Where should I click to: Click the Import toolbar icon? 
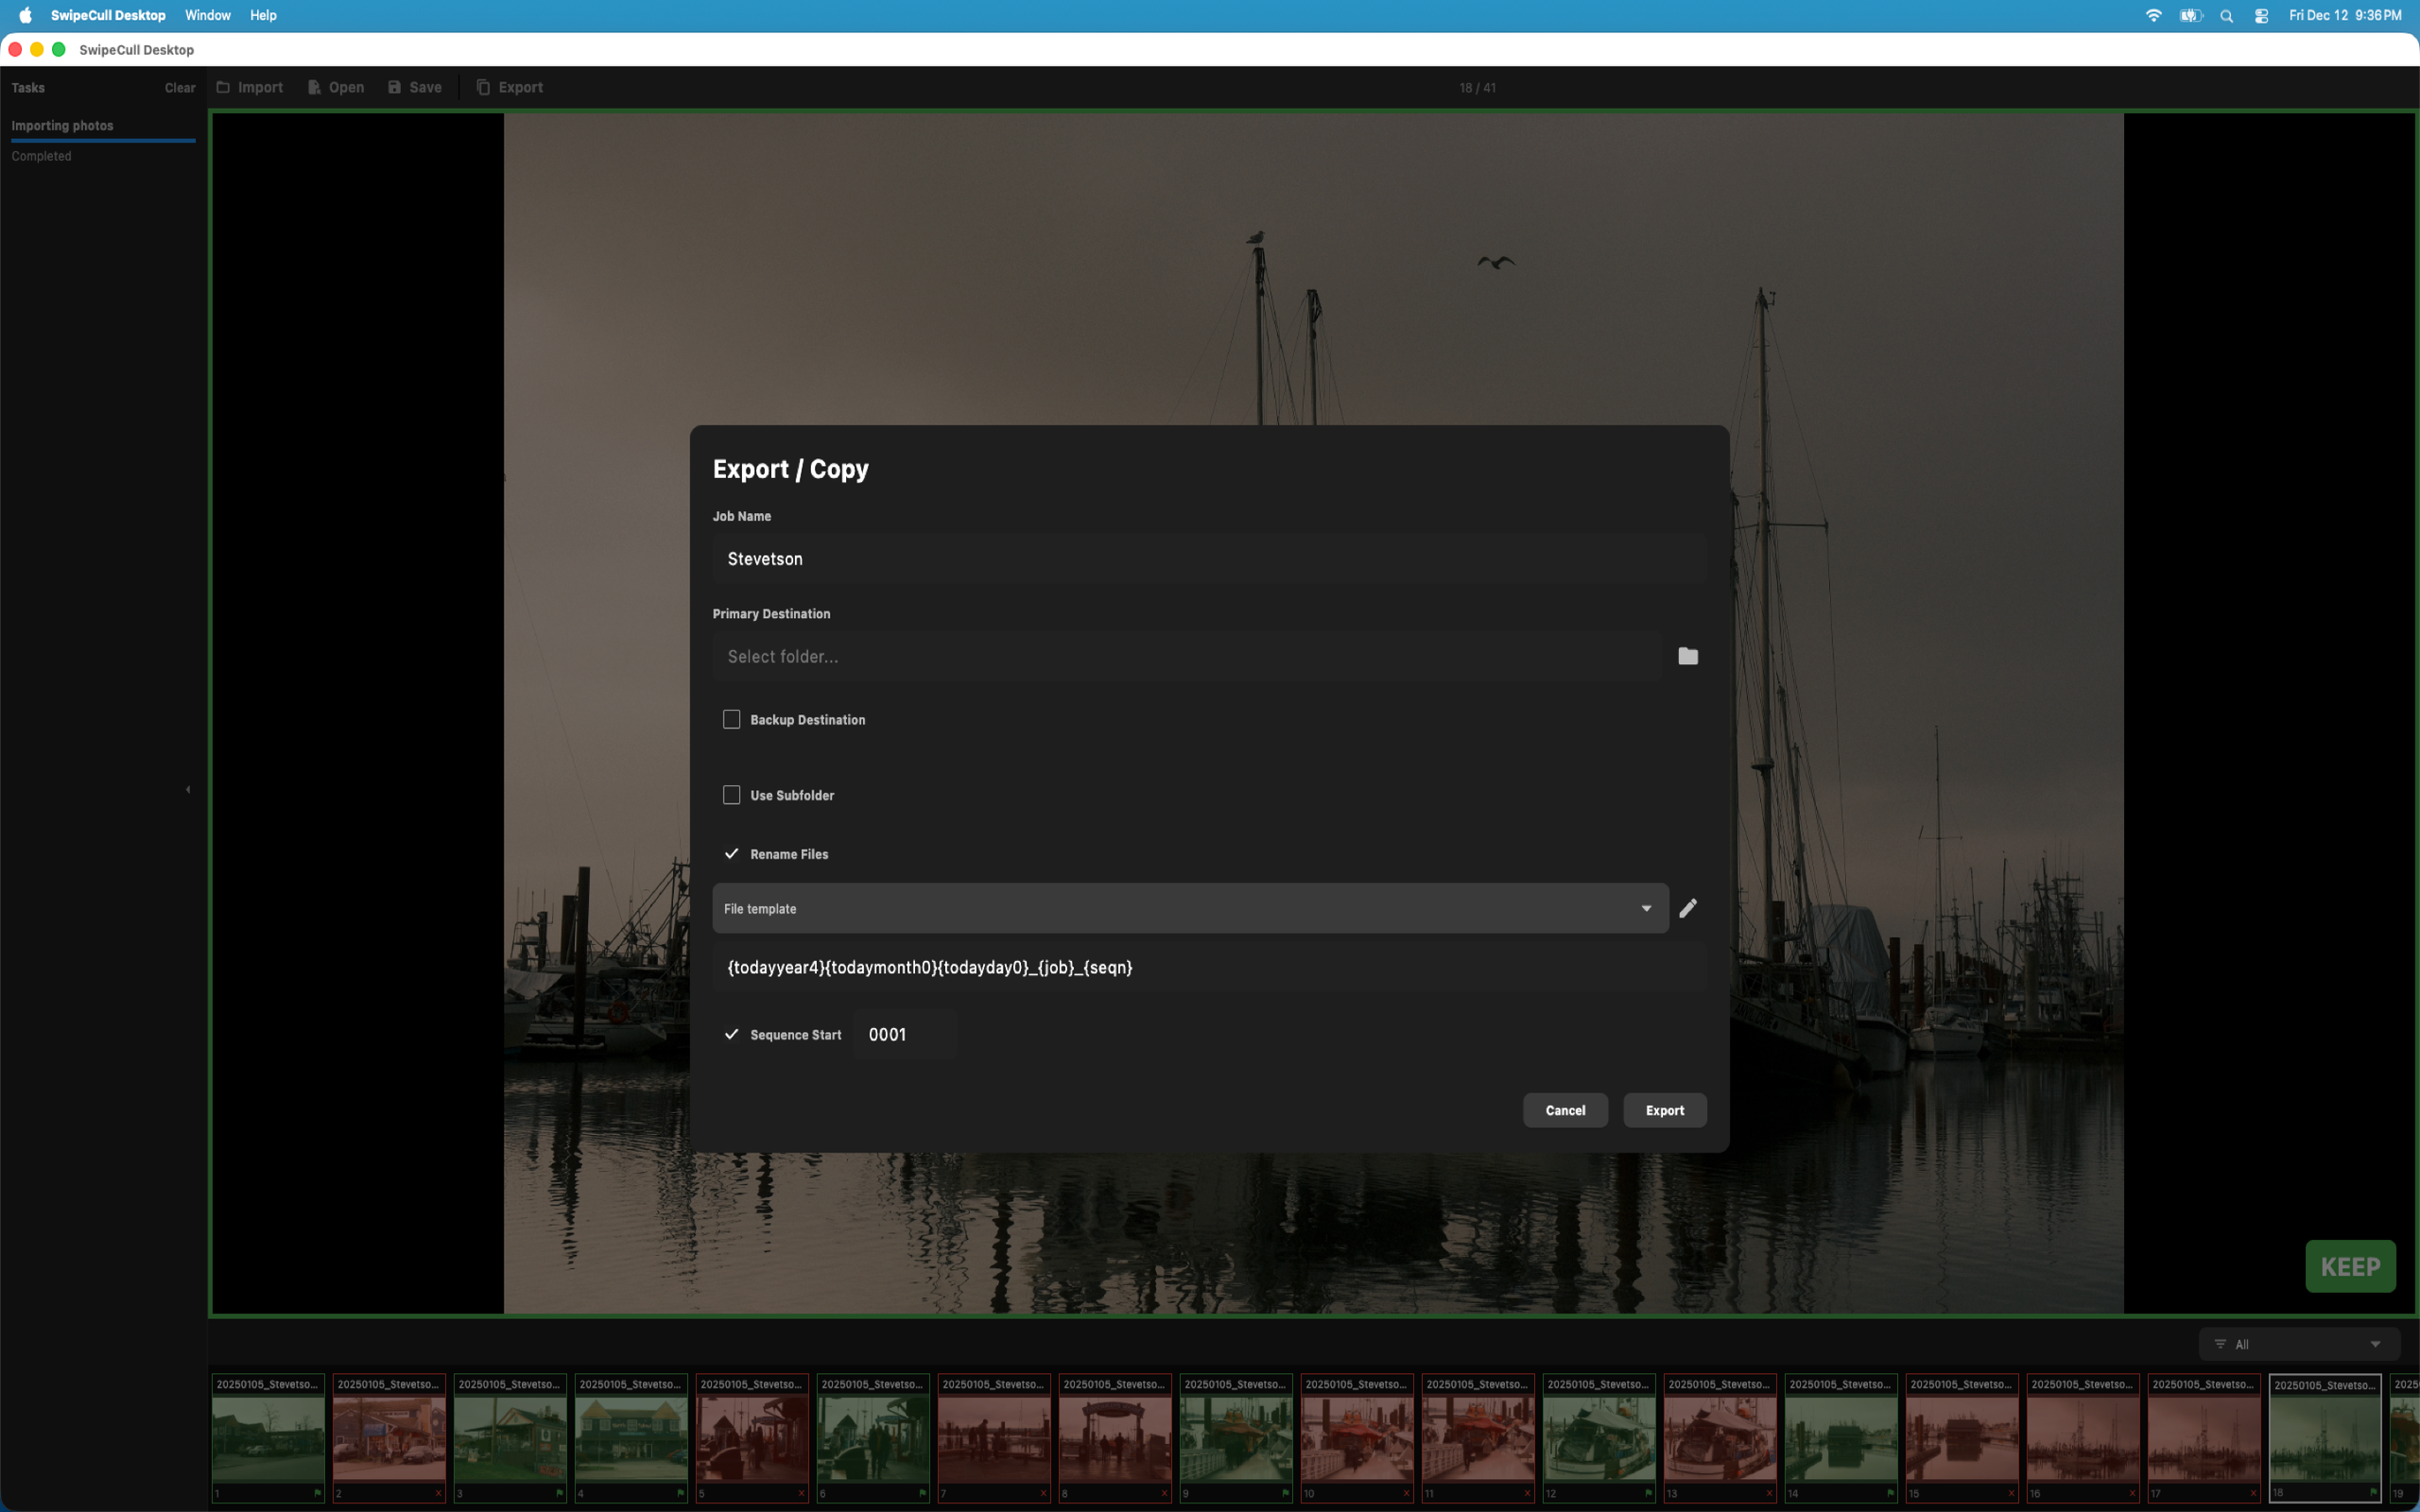[225, 87]
